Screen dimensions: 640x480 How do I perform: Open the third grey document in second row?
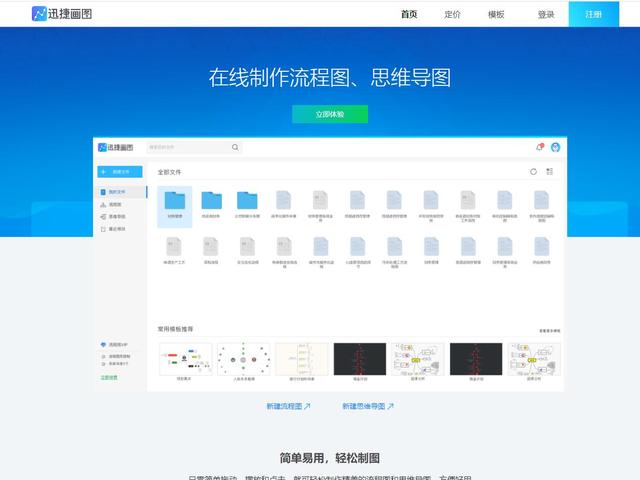click(x=247, y=247)
